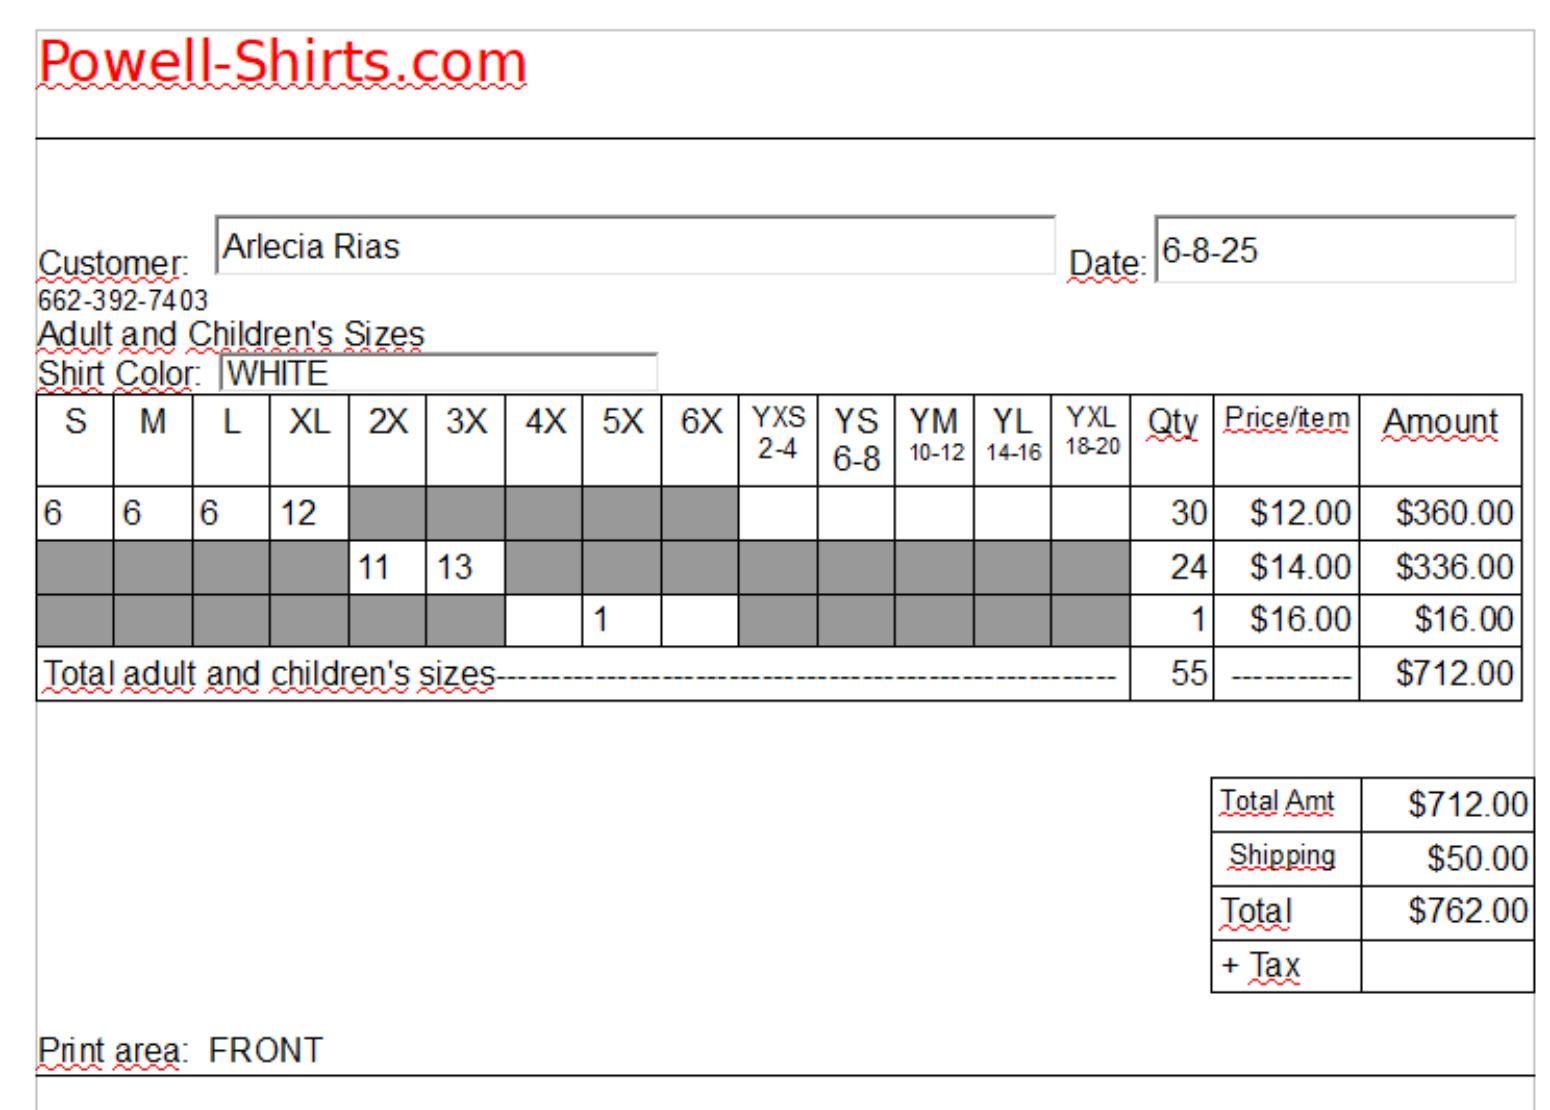
Task: Select the 2X quantity cell showing 11
Action: pos(387,567)
